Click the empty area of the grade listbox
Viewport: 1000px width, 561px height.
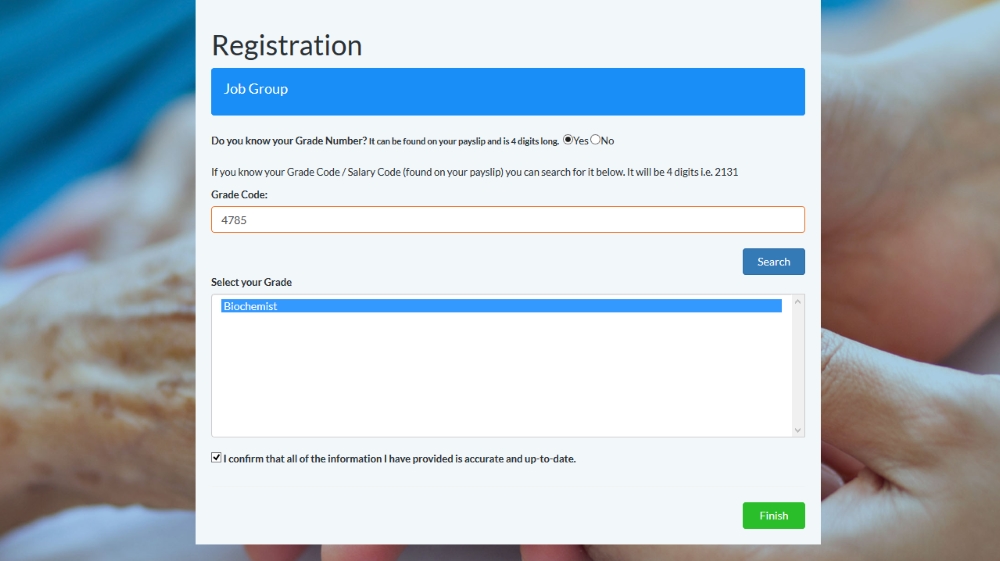click(x=501, y=375)
